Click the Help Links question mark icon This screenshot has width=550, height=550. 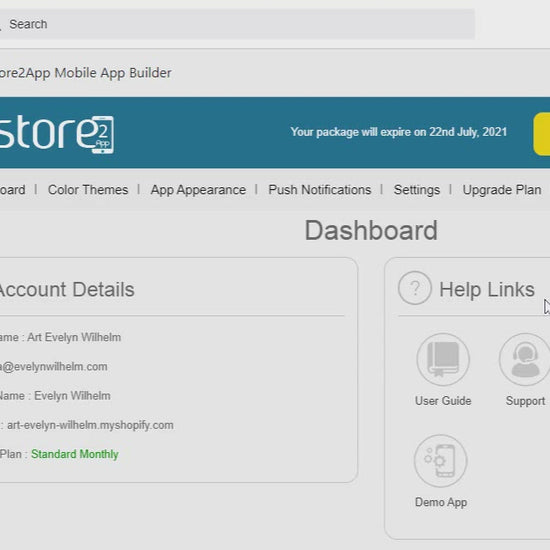(415, 288)
